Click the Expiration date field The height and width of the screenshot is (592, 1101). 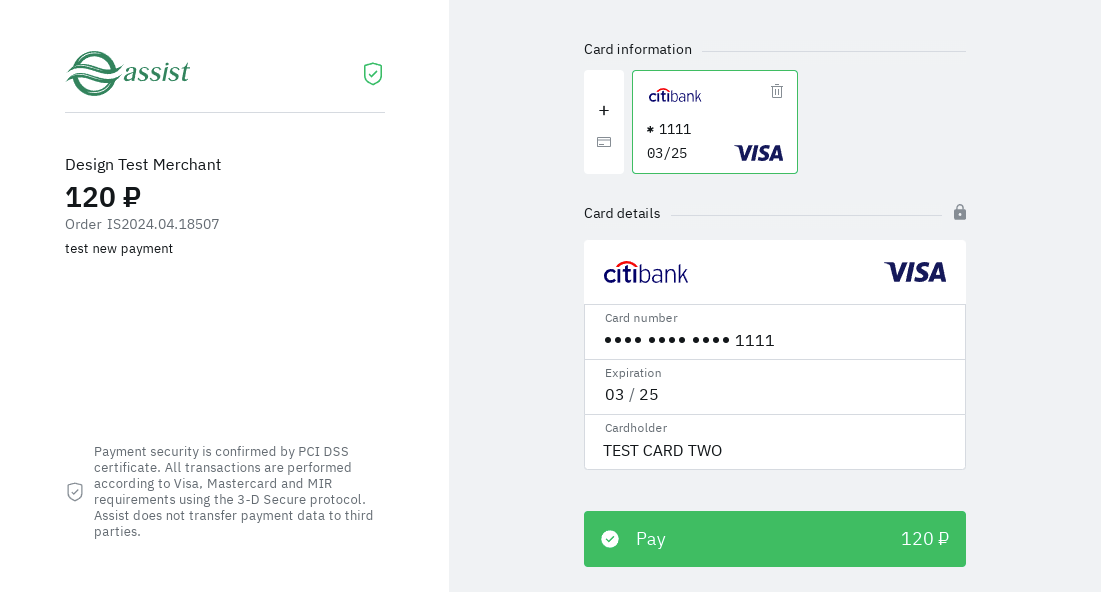(x=775, y=394)
